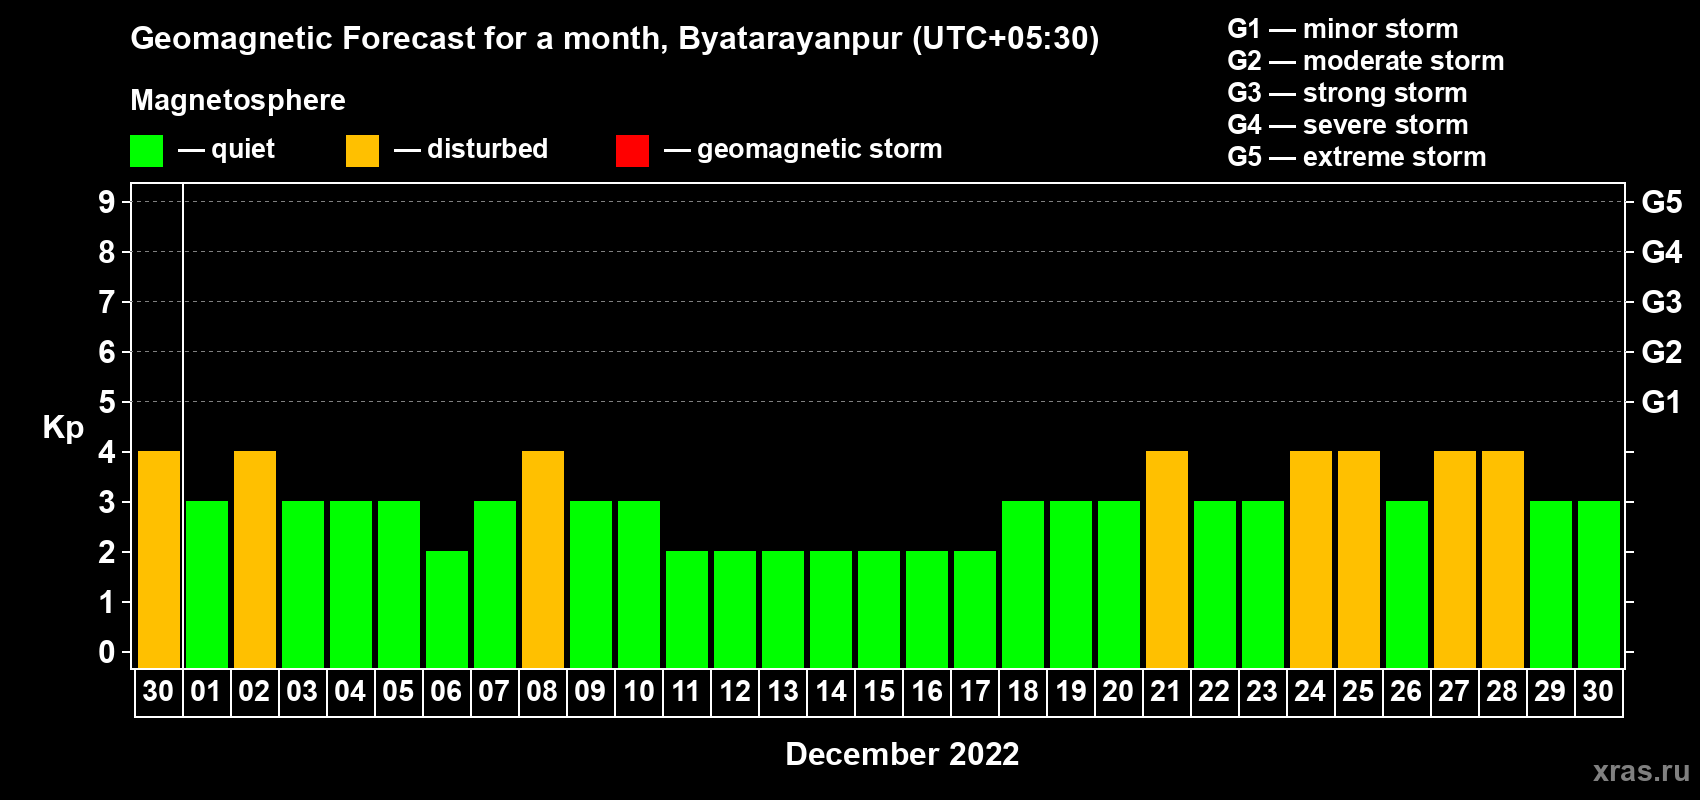Click the orange bar above date 25
Screen dimensions: 1700x800
[1359, 559]
